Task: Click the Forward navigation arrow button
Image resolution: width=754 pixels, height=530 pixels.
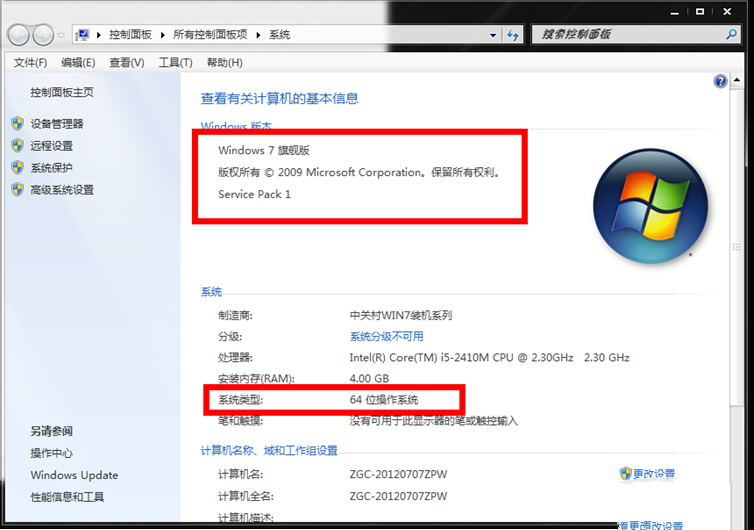Action: [x=43, y=35]
